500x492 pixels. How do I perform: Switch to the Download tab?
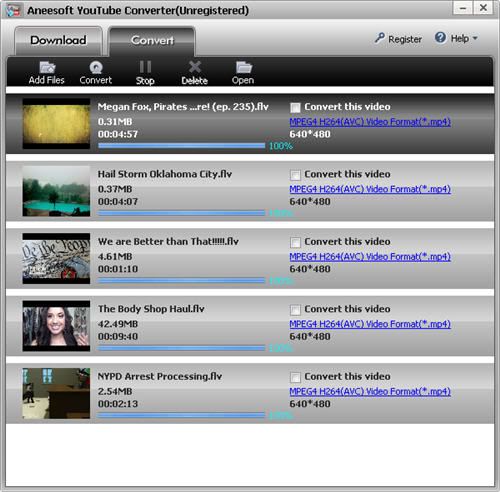[x=58, y=41]
